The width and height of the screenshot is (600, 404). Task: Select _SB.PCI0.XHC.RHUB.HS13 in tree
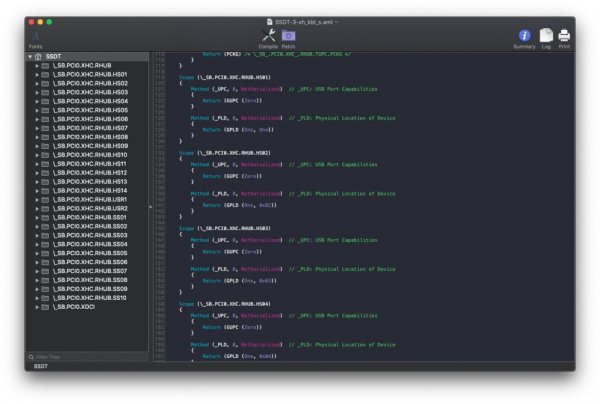tap(90, 182)
